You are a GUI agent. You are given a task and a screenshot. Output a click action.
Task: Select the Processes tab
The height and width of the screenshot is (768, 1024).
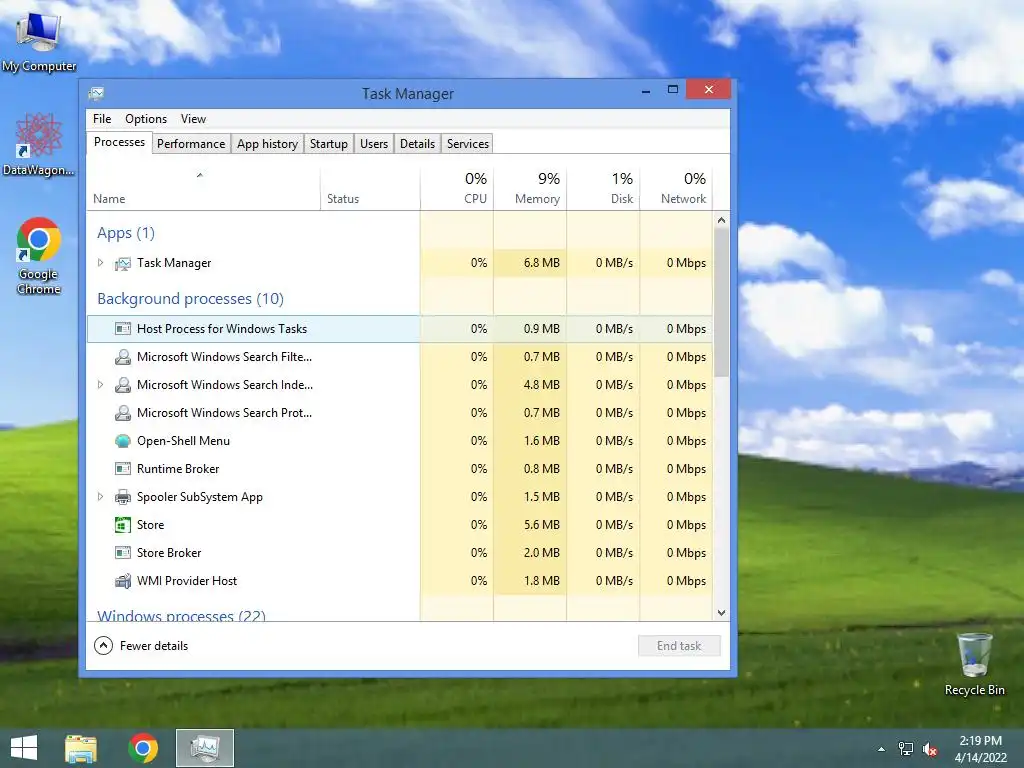(x=119, y=142)
